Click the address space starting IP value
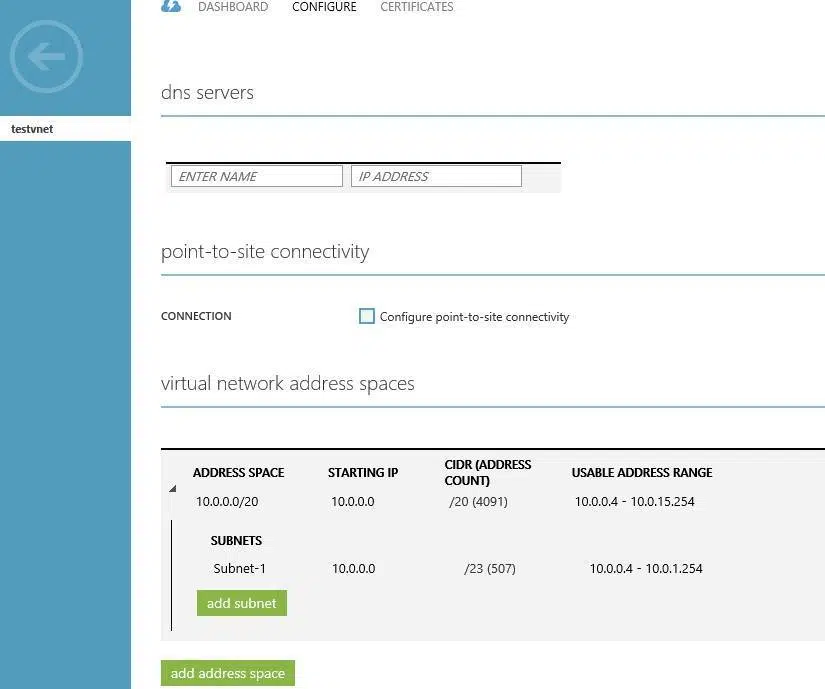Image resolution: width=825 pixels, height=689 pixels. click(x=353, y=502)
